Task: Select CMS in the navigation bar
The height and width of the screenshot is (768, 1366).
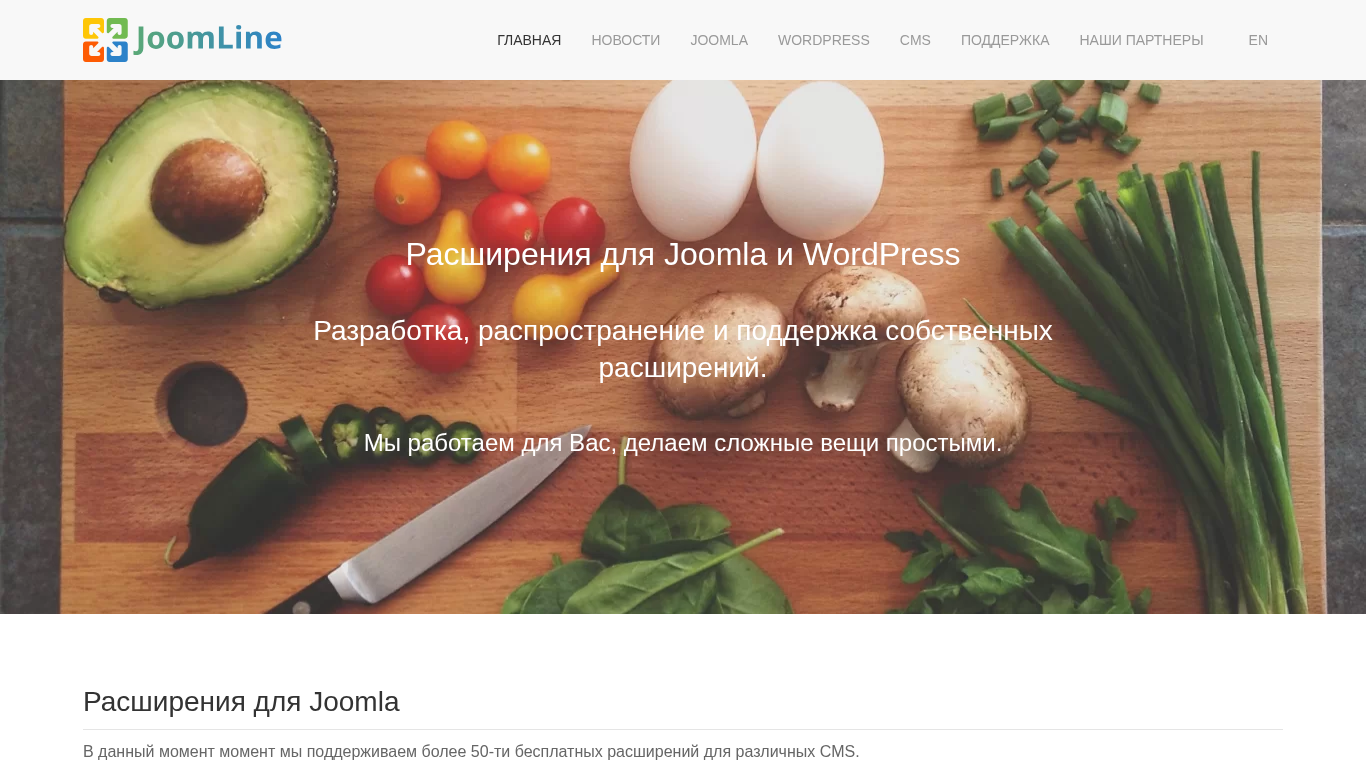Action: 915,40
